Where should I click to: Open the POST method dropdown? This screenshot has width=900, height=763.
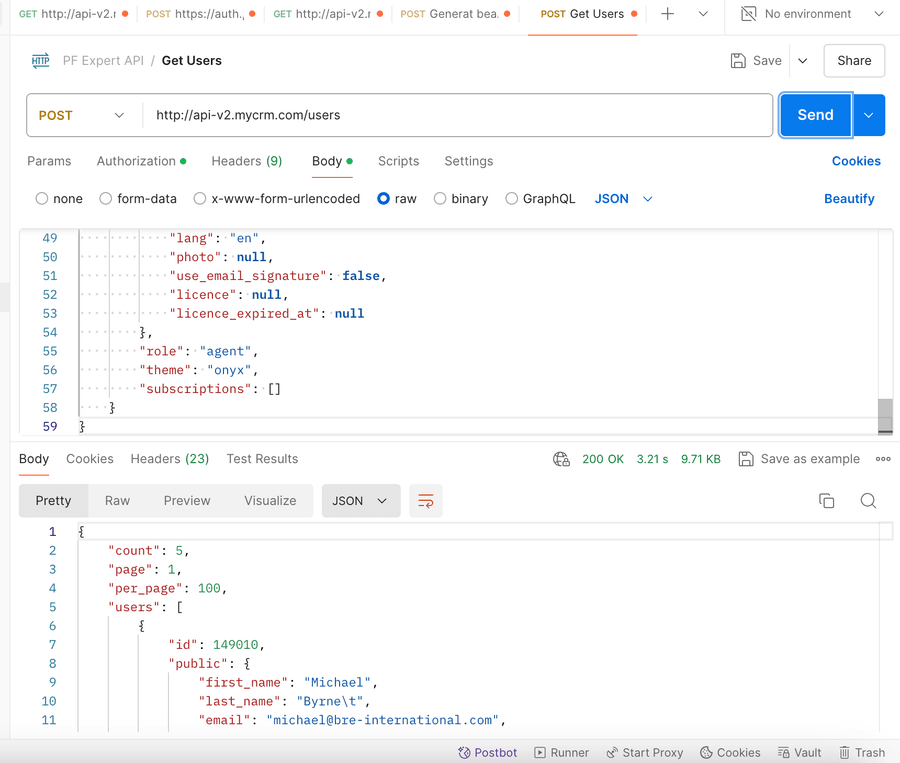click(82, 115)
